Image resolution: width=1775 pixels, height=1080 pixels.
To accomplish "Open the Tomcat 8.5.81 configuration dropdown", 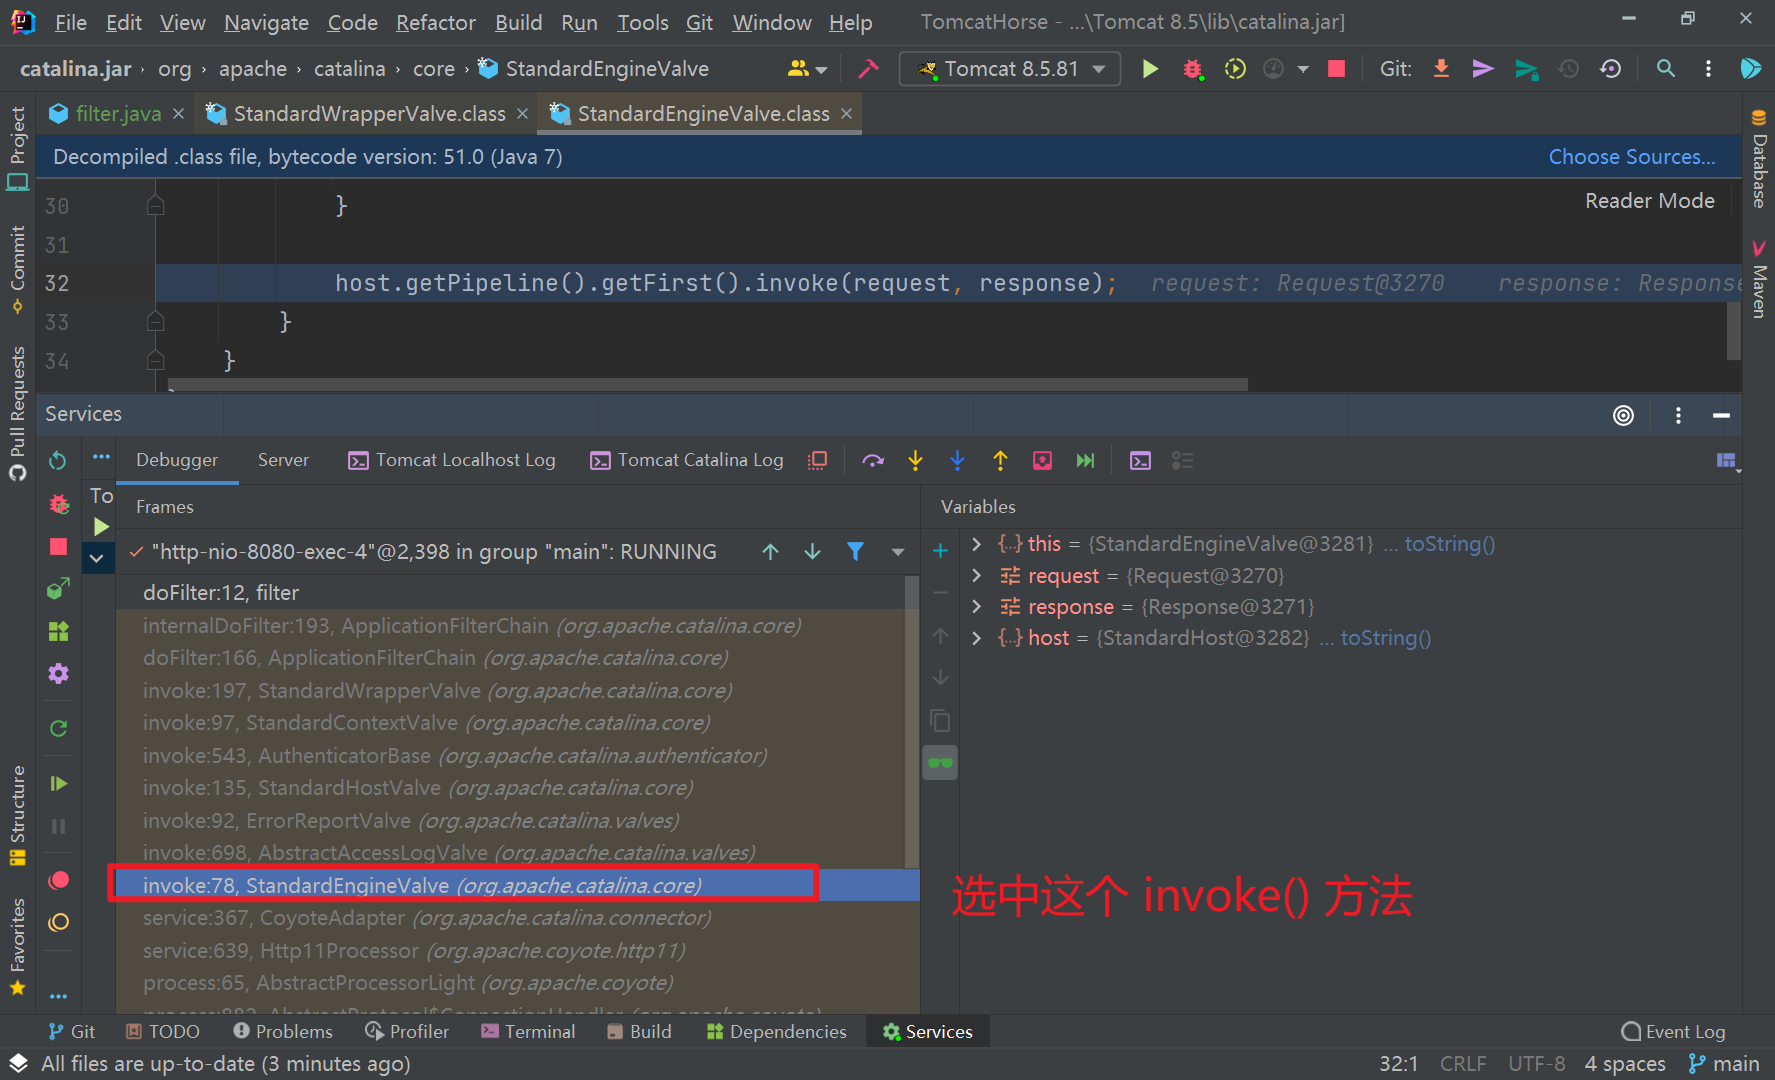I will pyautogui.click(x=1009, y=68).
